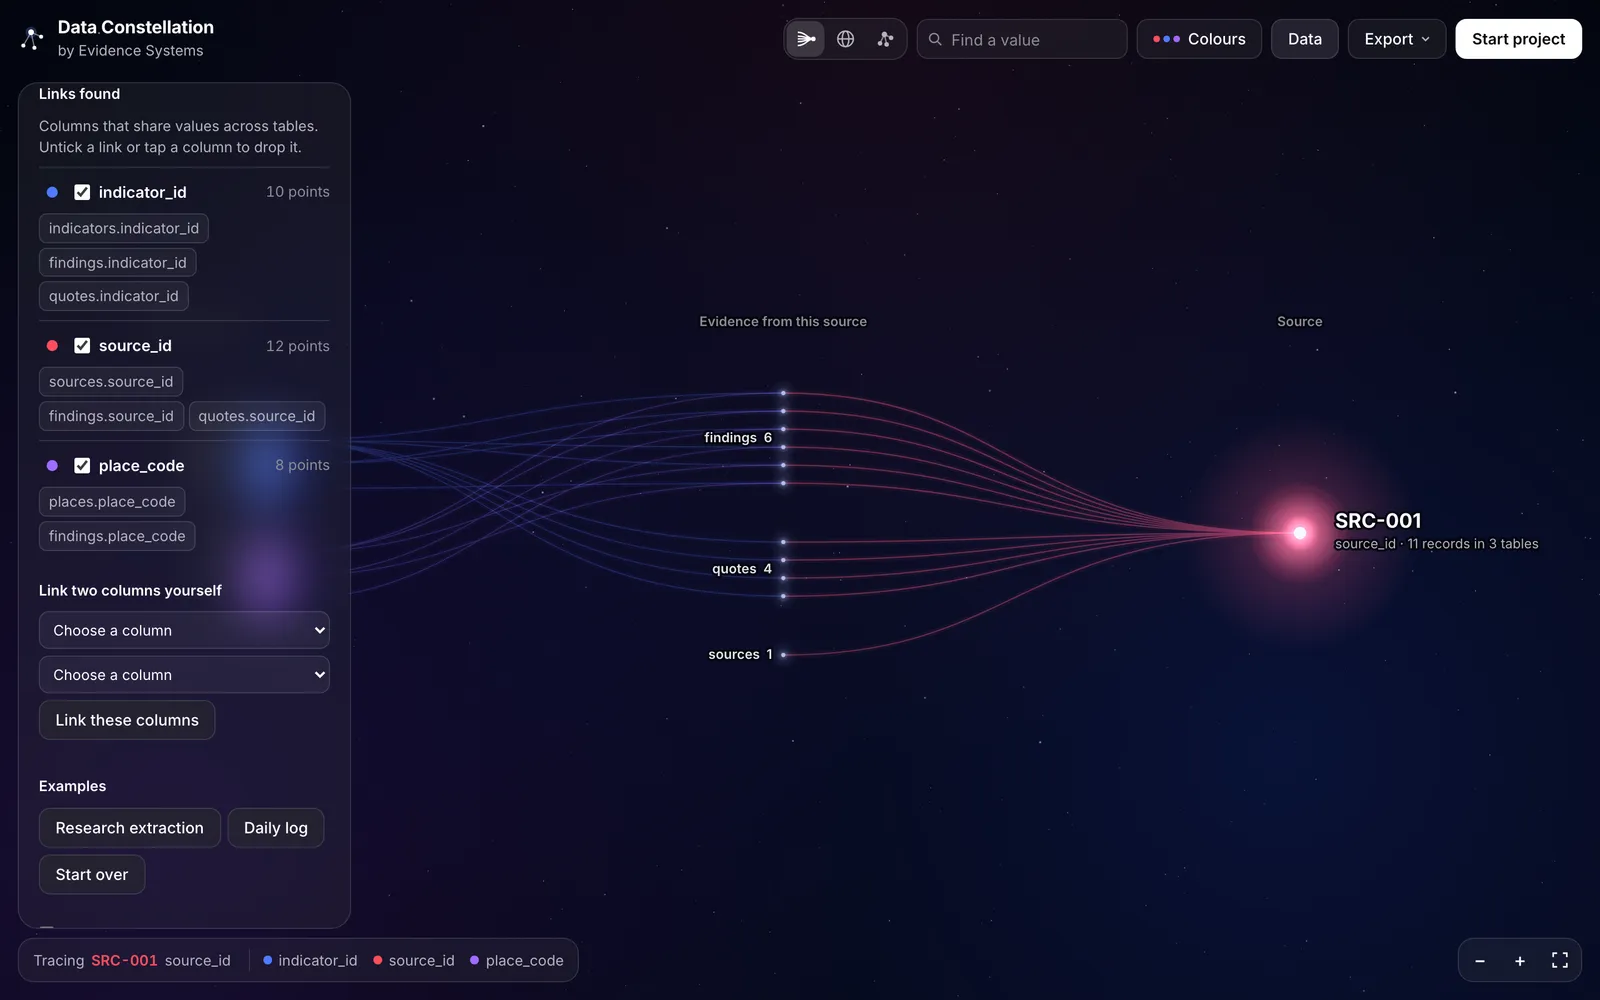Viewport: 1600px width, 1000px height.
Task: Load the Daily log example
Action: click(x=276, y=828)
